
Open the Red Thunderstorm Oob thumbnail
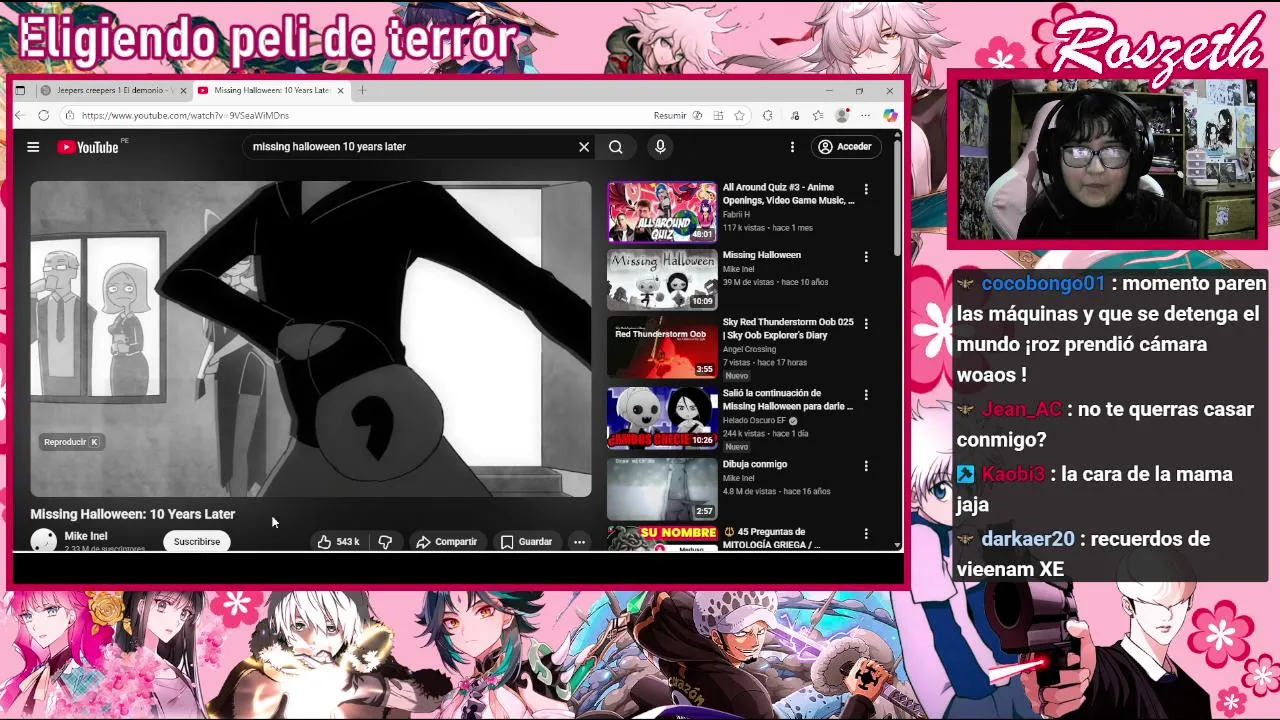pos(662,347)
